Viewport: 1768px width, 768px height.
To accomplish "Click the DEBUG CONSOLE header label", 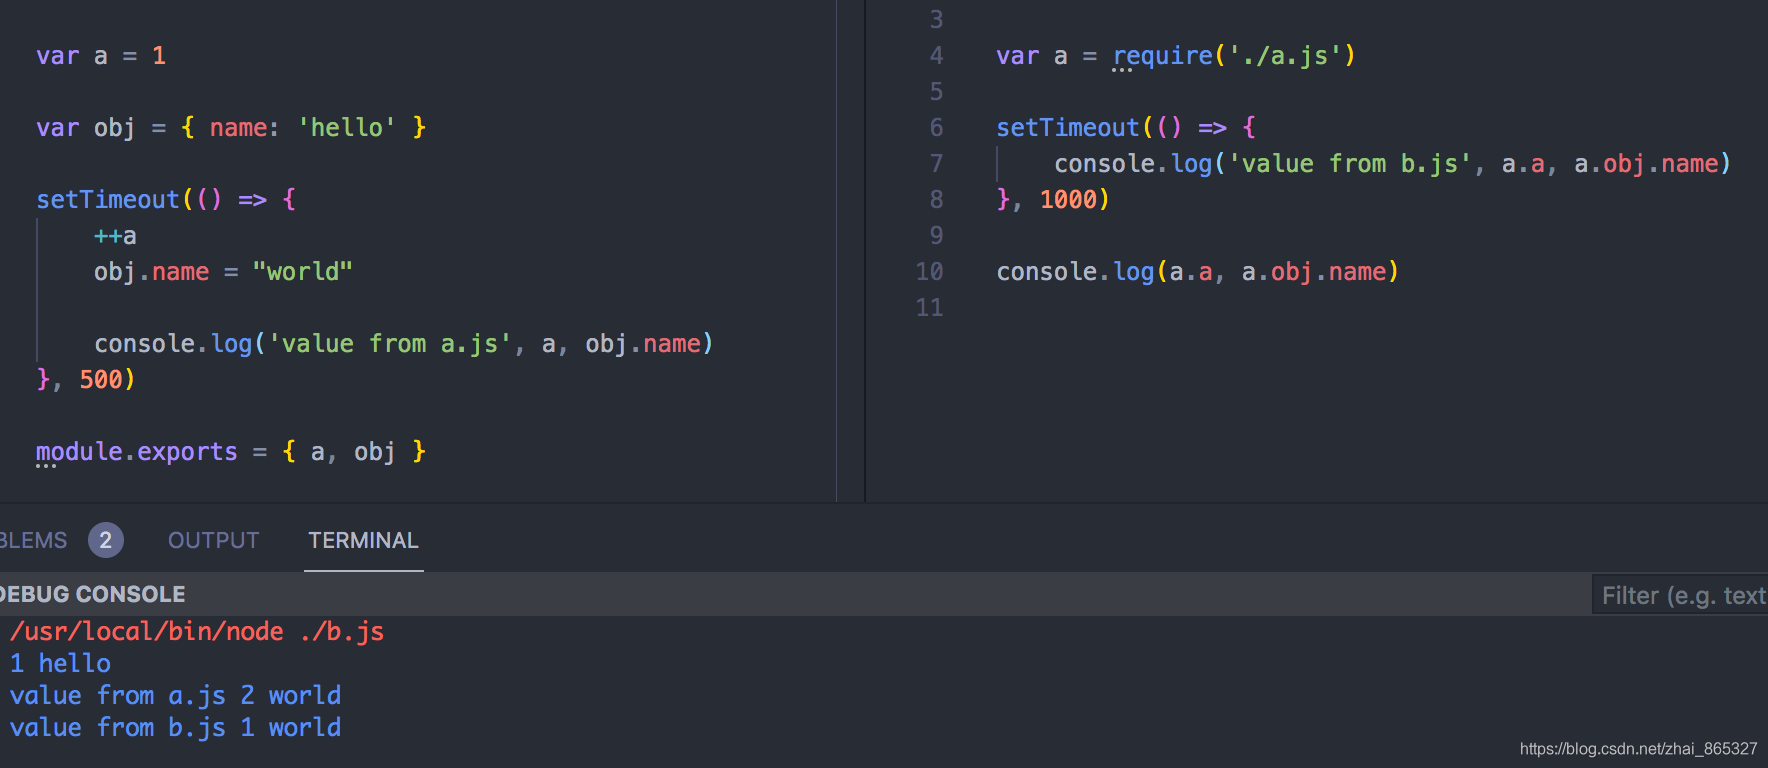I will [92, 594].
